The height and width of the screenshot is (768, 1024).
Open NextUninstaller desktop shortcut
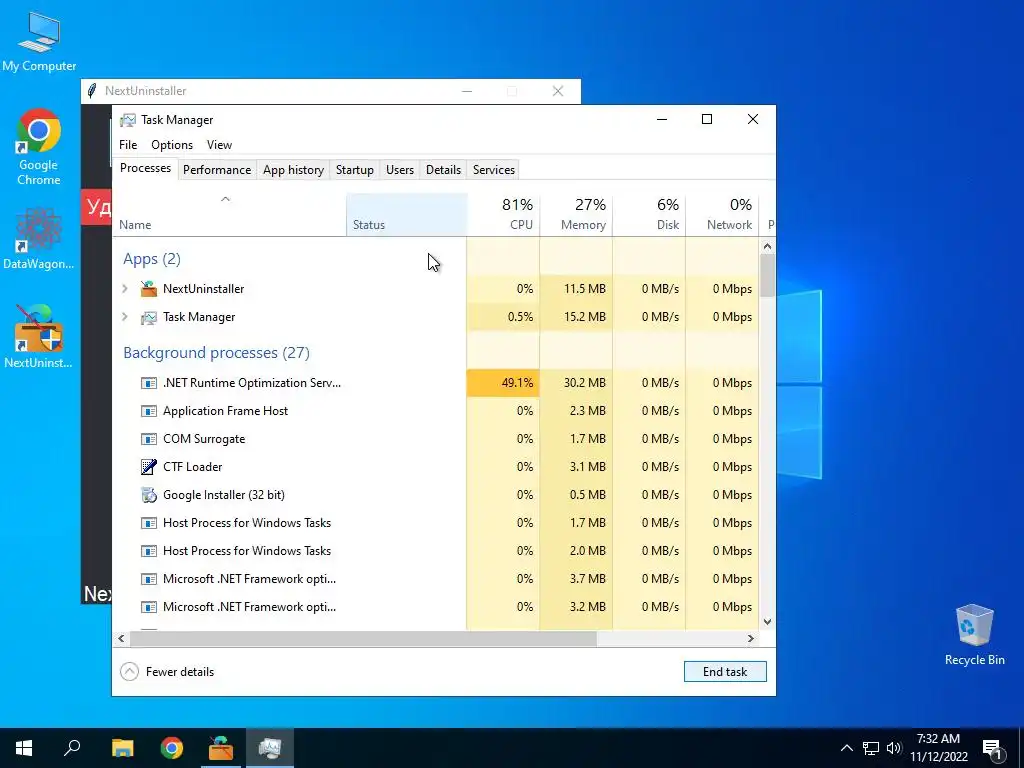point(39,337)
